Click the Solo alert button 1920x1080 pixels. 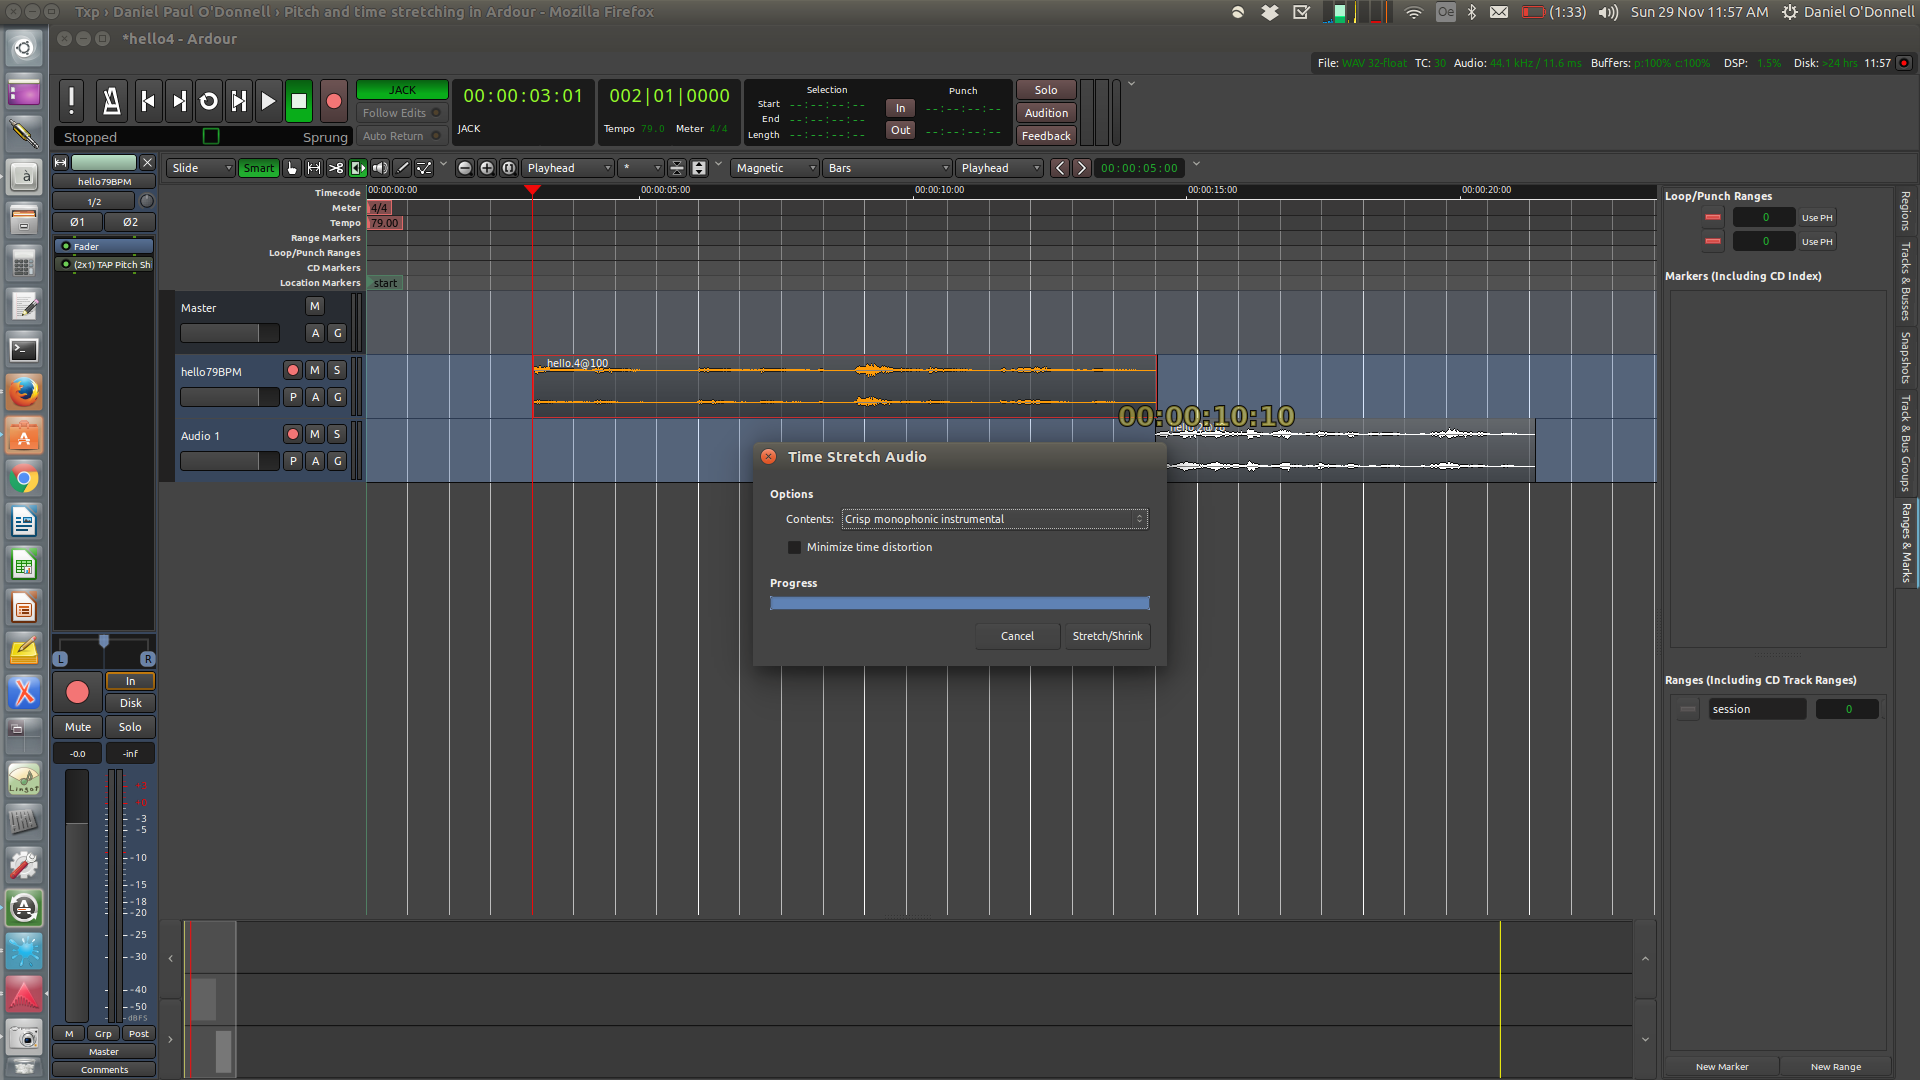click(x=1046, y=90)
